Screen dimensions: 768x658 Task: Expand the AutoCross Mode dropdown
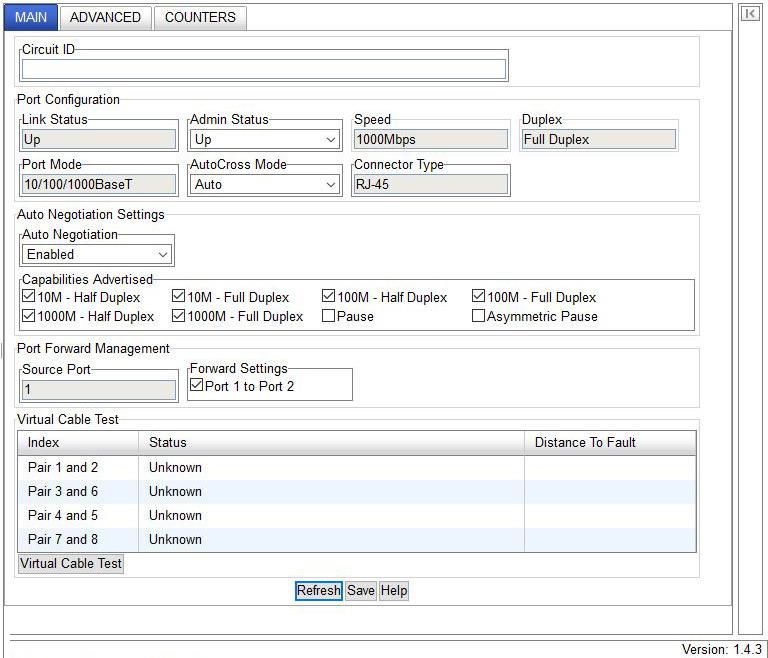click(265, 184)
